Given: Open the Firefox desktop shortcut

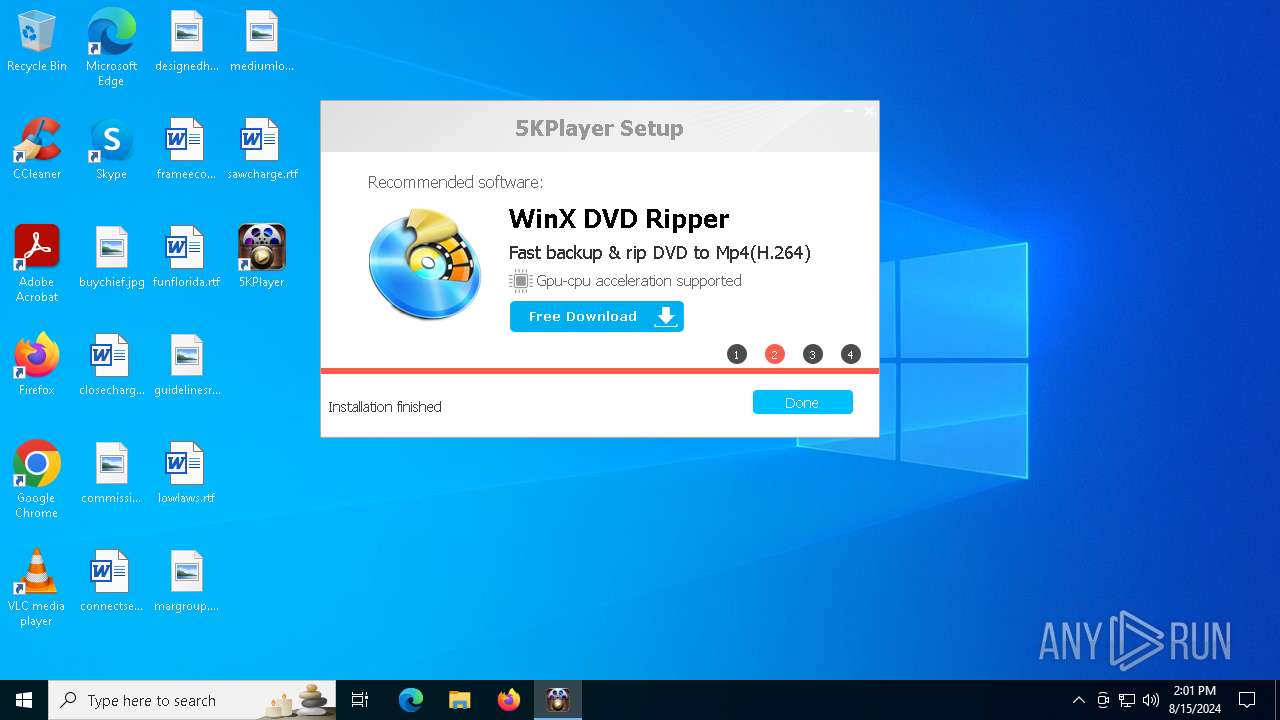Looking at the screenshot, I should pos(37,364).
